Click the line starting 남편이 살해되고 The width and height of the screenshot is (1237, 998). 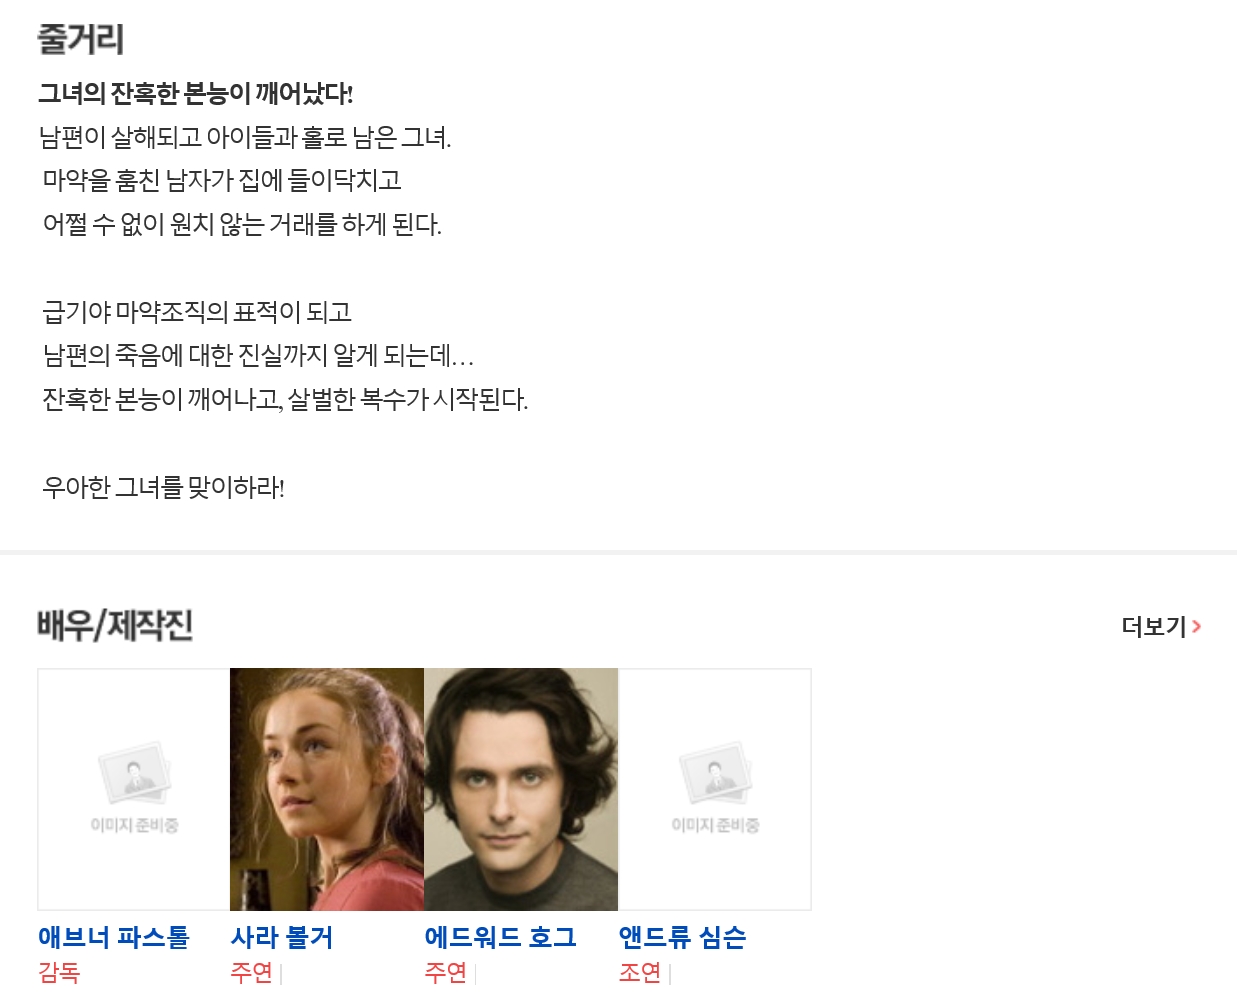point(245,137)
